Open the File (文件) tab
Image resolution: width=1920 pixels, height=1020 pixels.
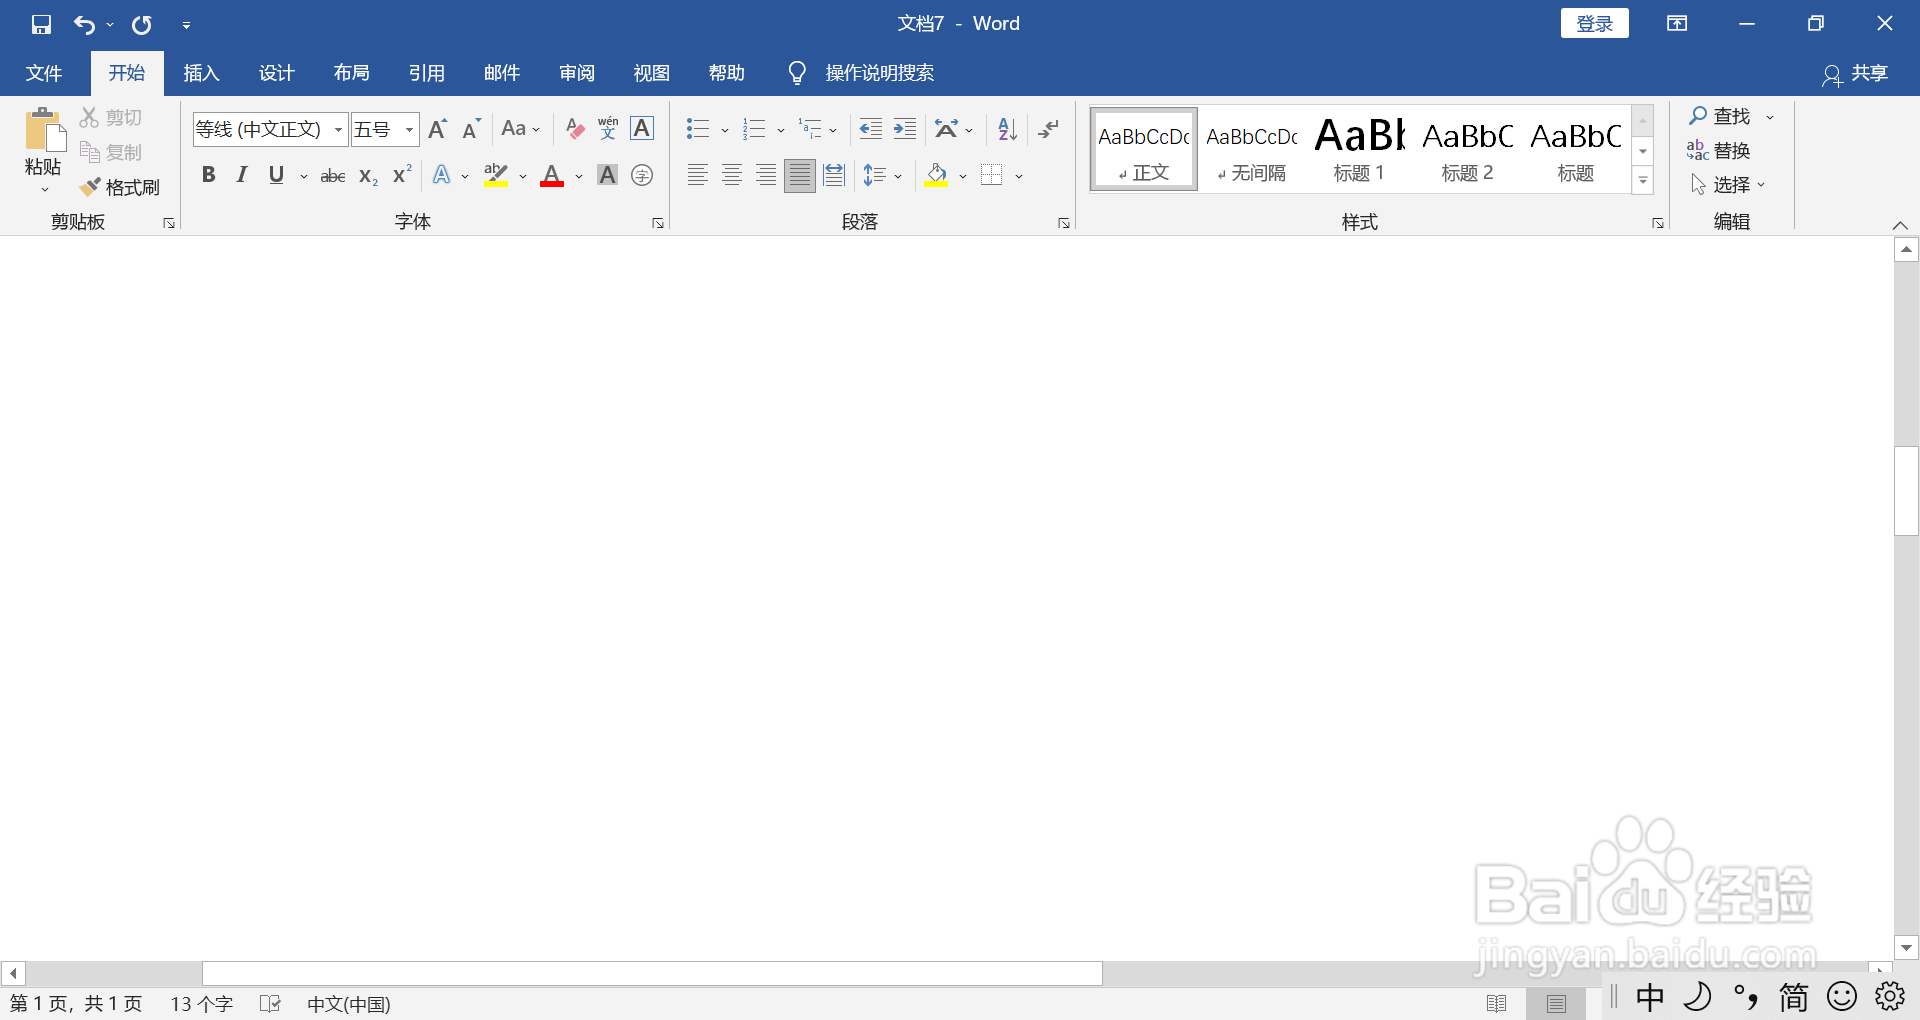(x=44, y=73)
